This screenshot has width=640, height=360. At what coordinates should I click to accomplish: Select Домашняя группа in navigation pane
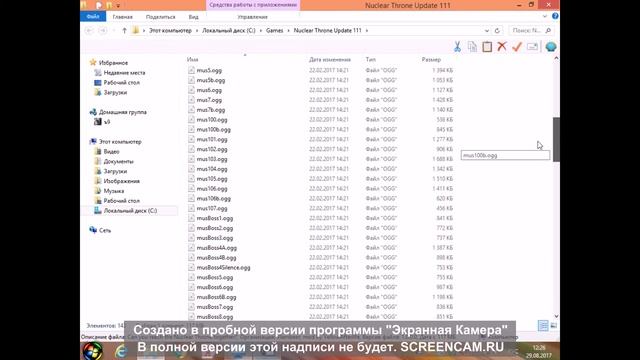[122, 112]
